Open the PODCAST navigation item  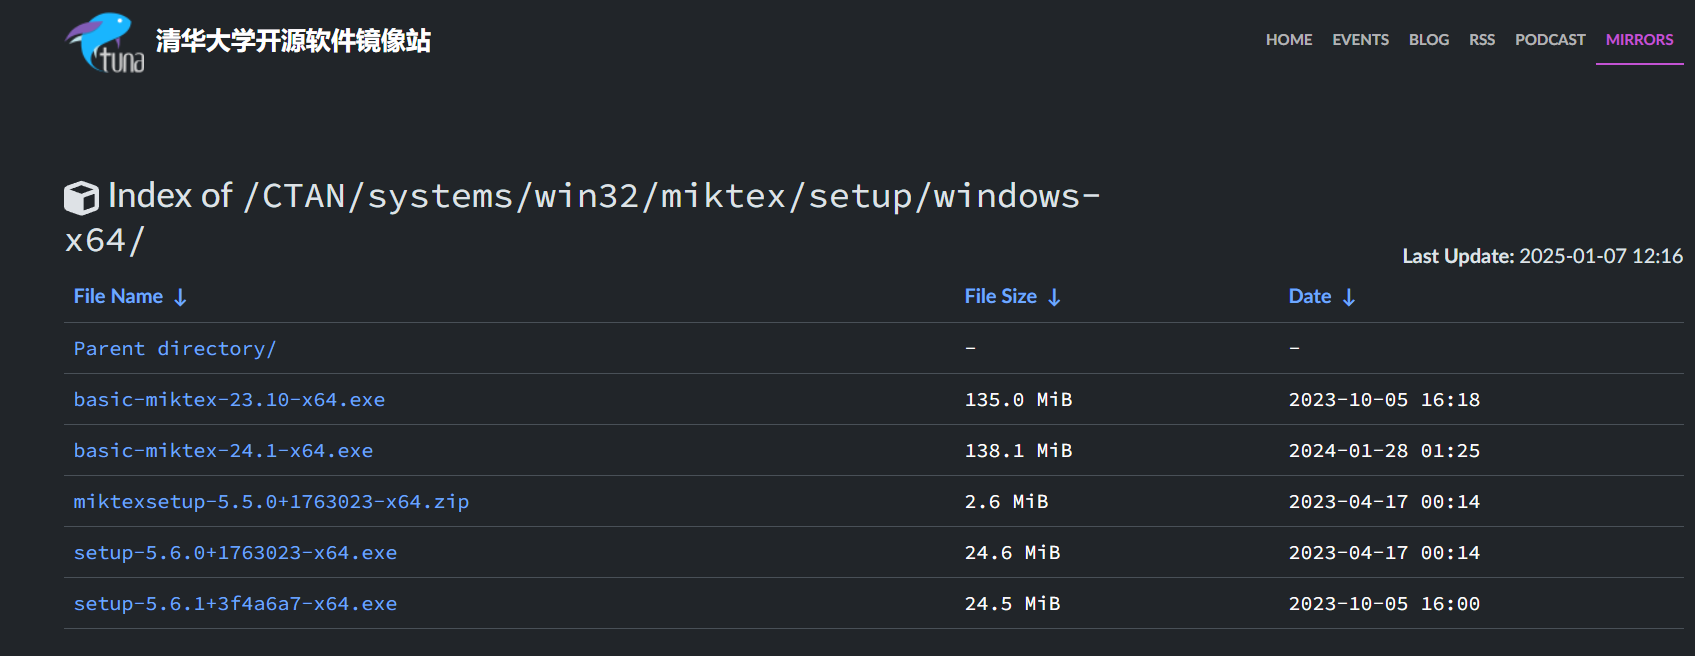pos(1549,40)
